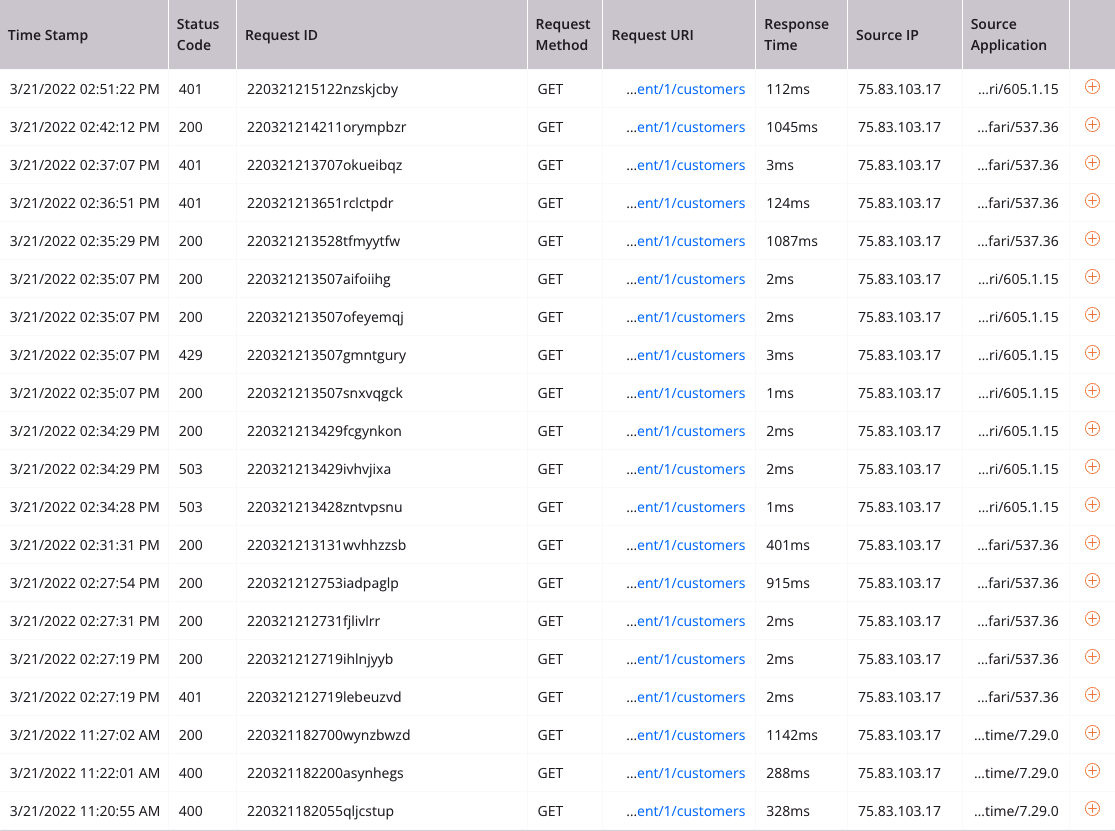Click the Request ID column header
The height and width of the screenshot is (831, 1115).
[x=281, y=35]
